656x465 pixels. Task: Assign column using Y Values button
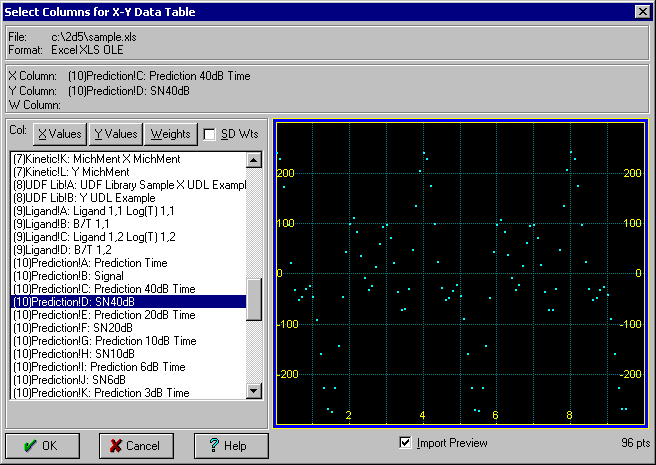pos(115,134)
